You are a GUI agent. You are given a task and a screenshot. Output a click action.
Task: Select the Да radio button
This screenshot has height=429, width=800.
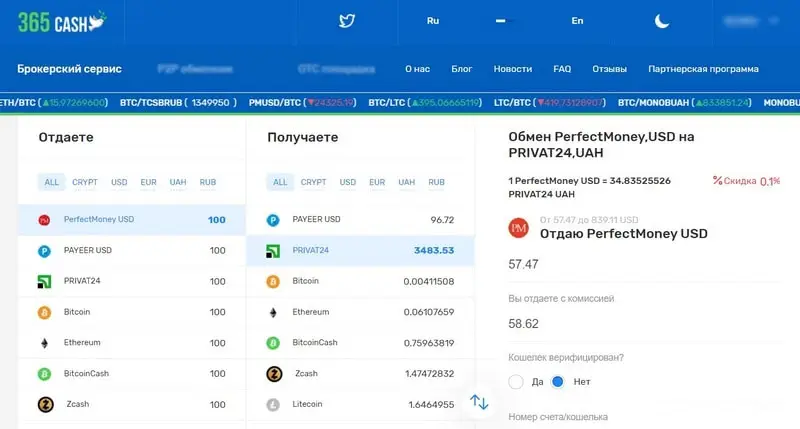tap(516, 382)
